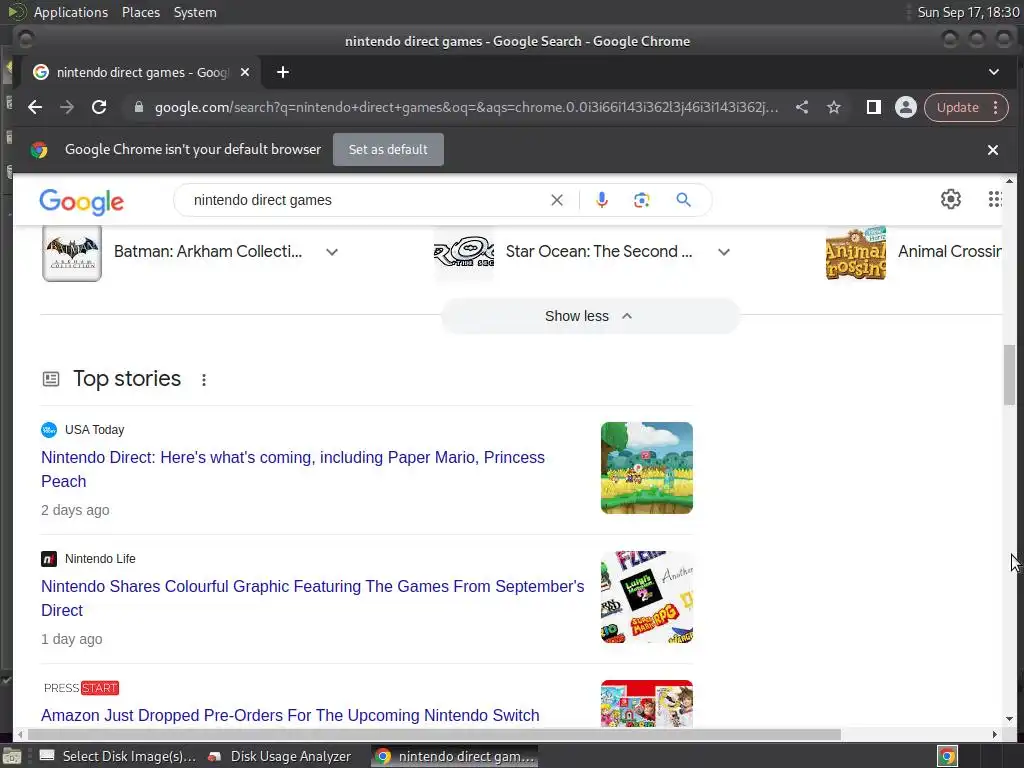The height and width of the screenshot is (768, 1024).
Task: Open the Applications menu
Action: (71, 12)
